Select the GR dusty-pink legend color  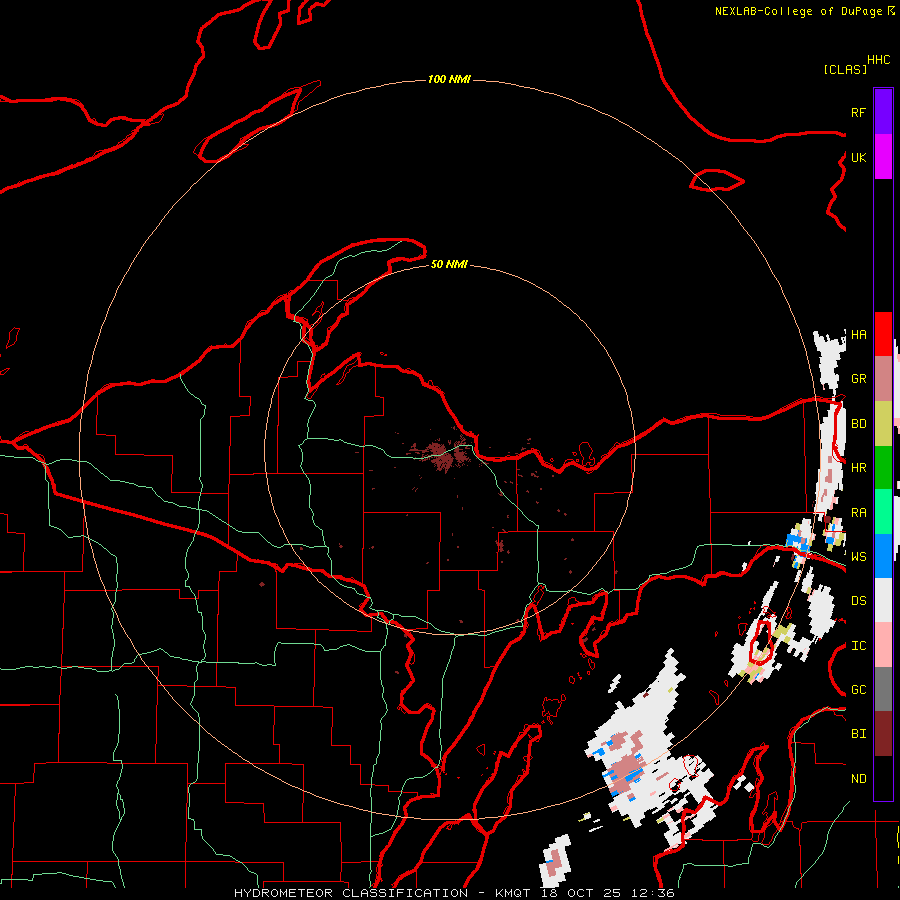tap(883, 379)
